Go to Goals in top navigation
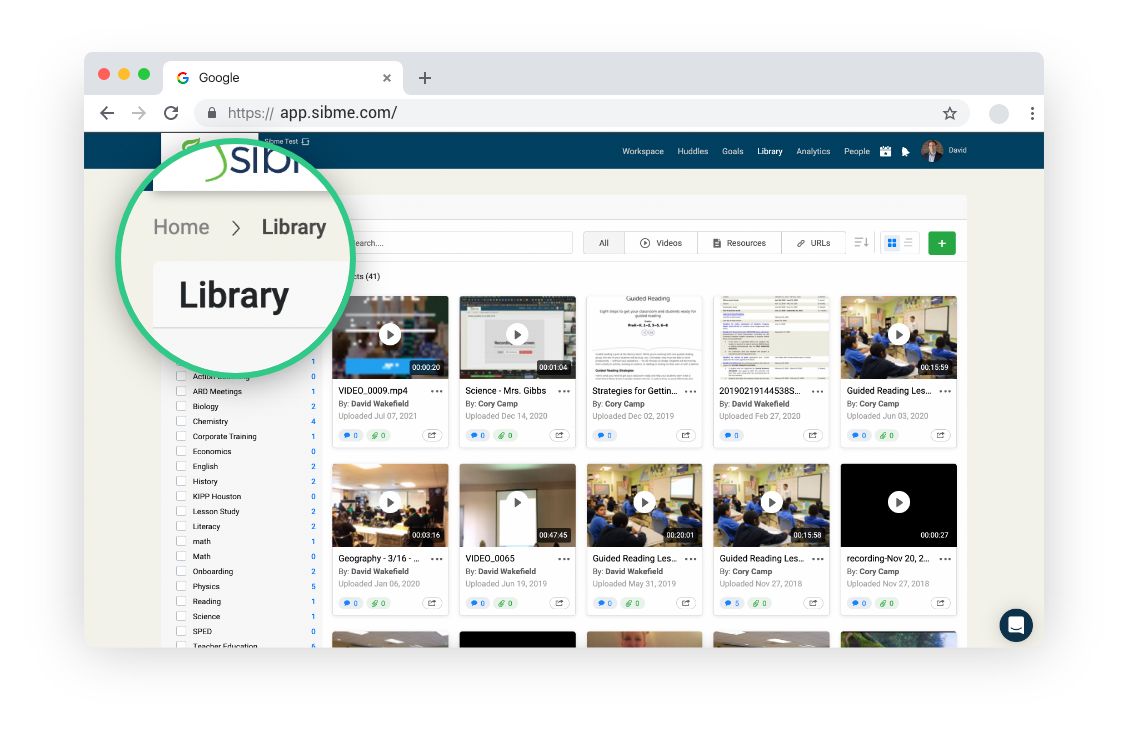Screen dimensions: 1128x732 pyautogui.click(x=732, y=152)
